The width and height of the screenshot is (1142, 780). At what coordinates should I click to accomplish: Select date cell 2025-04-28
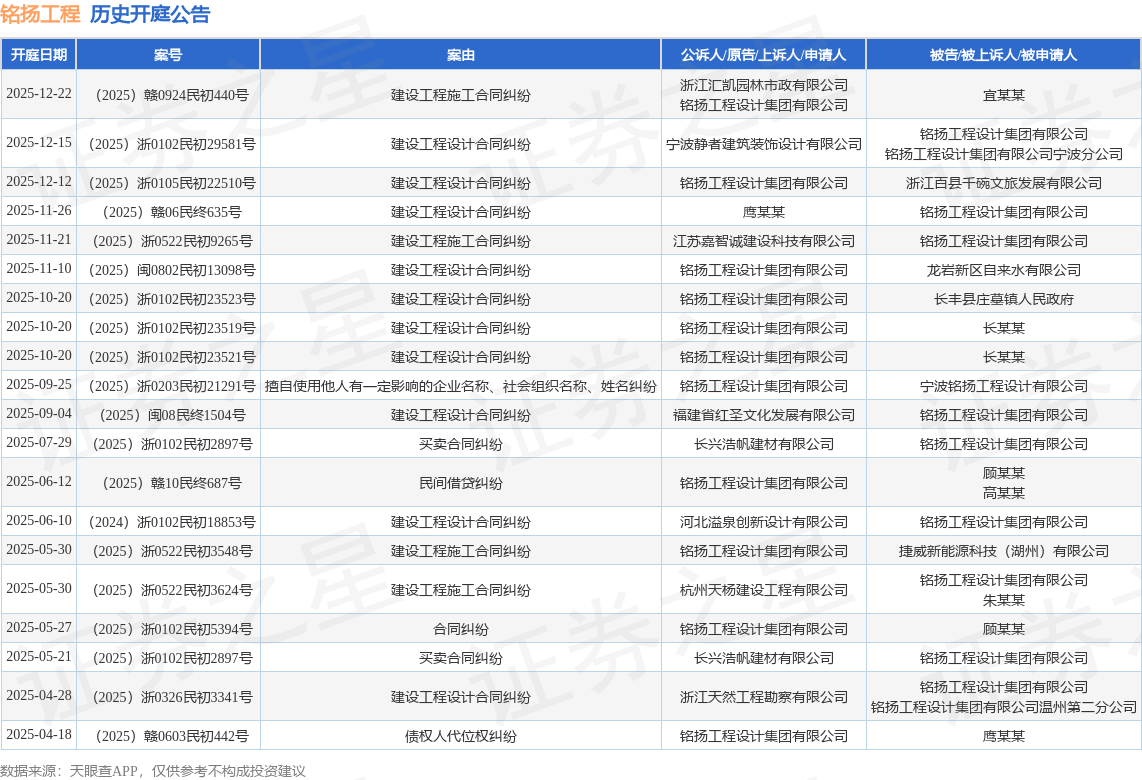(x=39, y=696)
